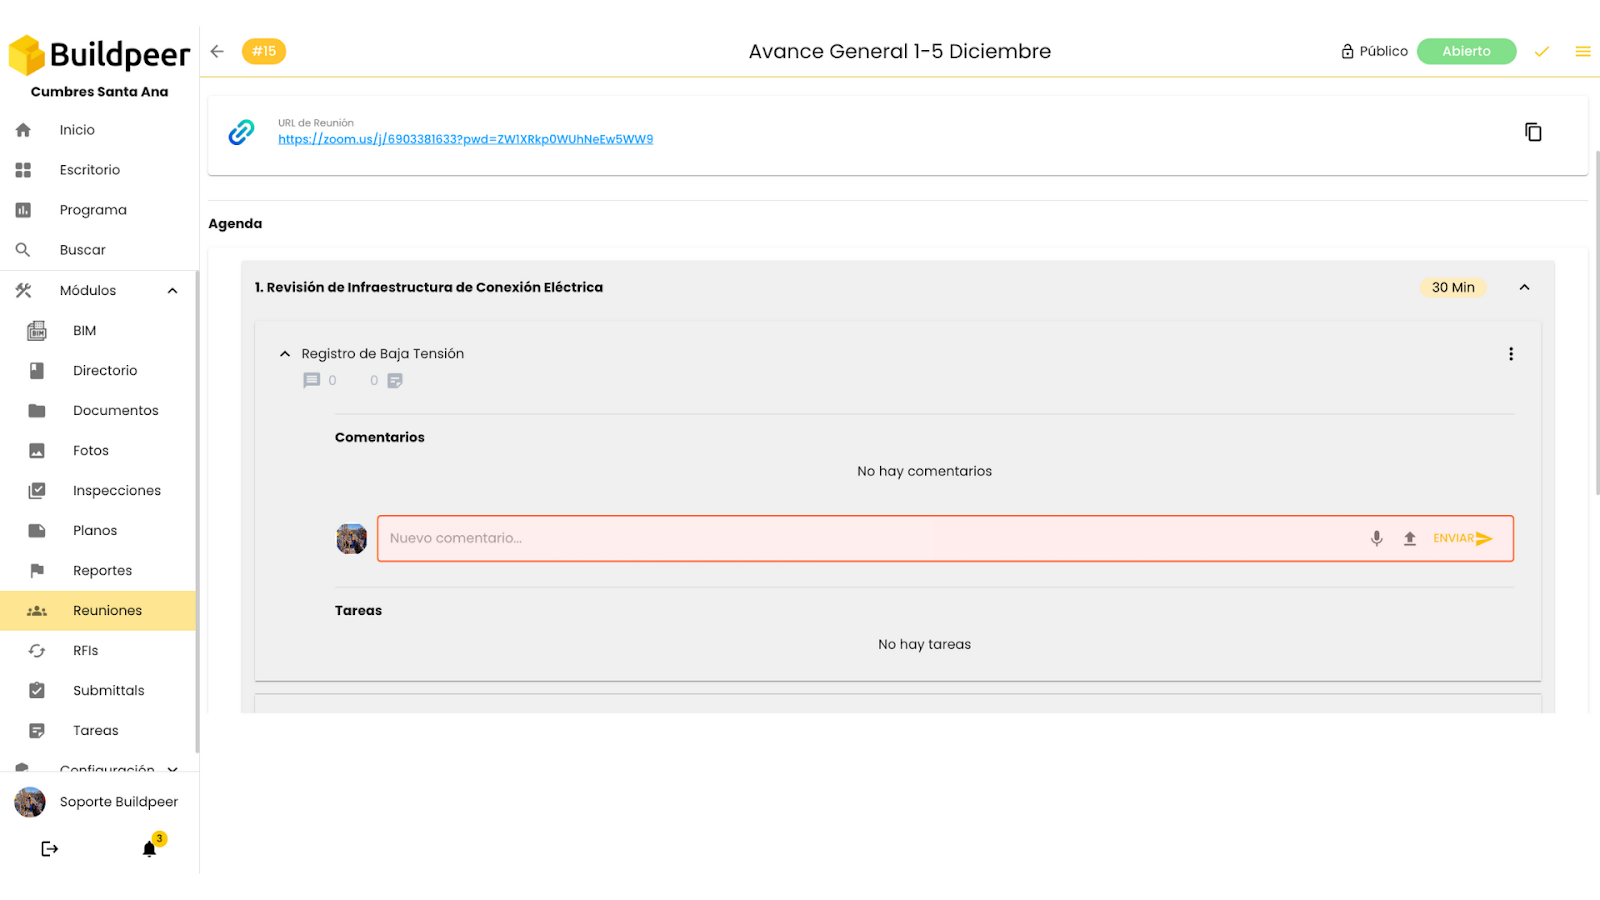Open notifications bell with badge 3
Viewport: 1600px width, 900px height.
coord(150,848)
